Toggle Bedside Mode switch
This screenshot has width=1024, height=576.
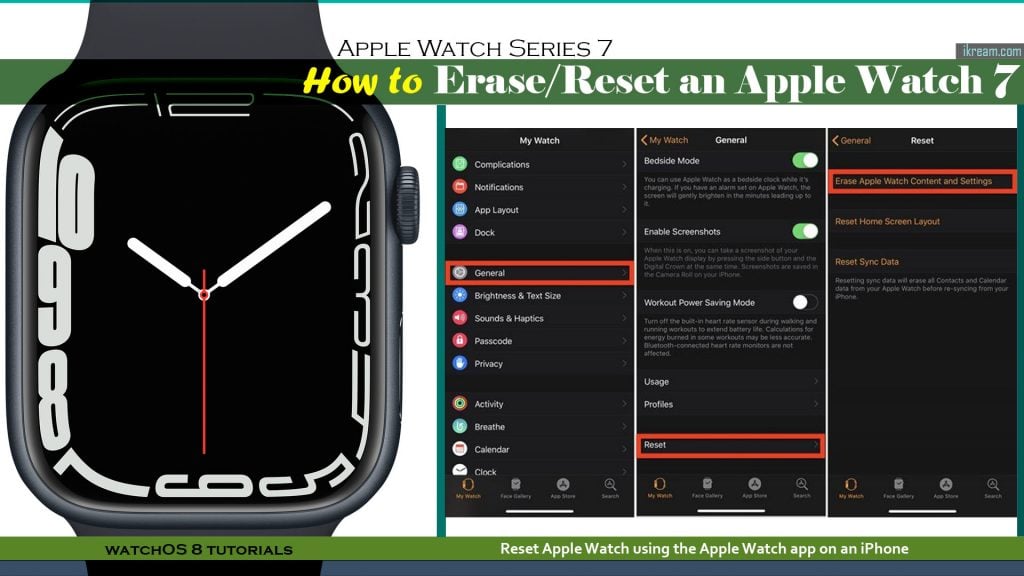805,160
